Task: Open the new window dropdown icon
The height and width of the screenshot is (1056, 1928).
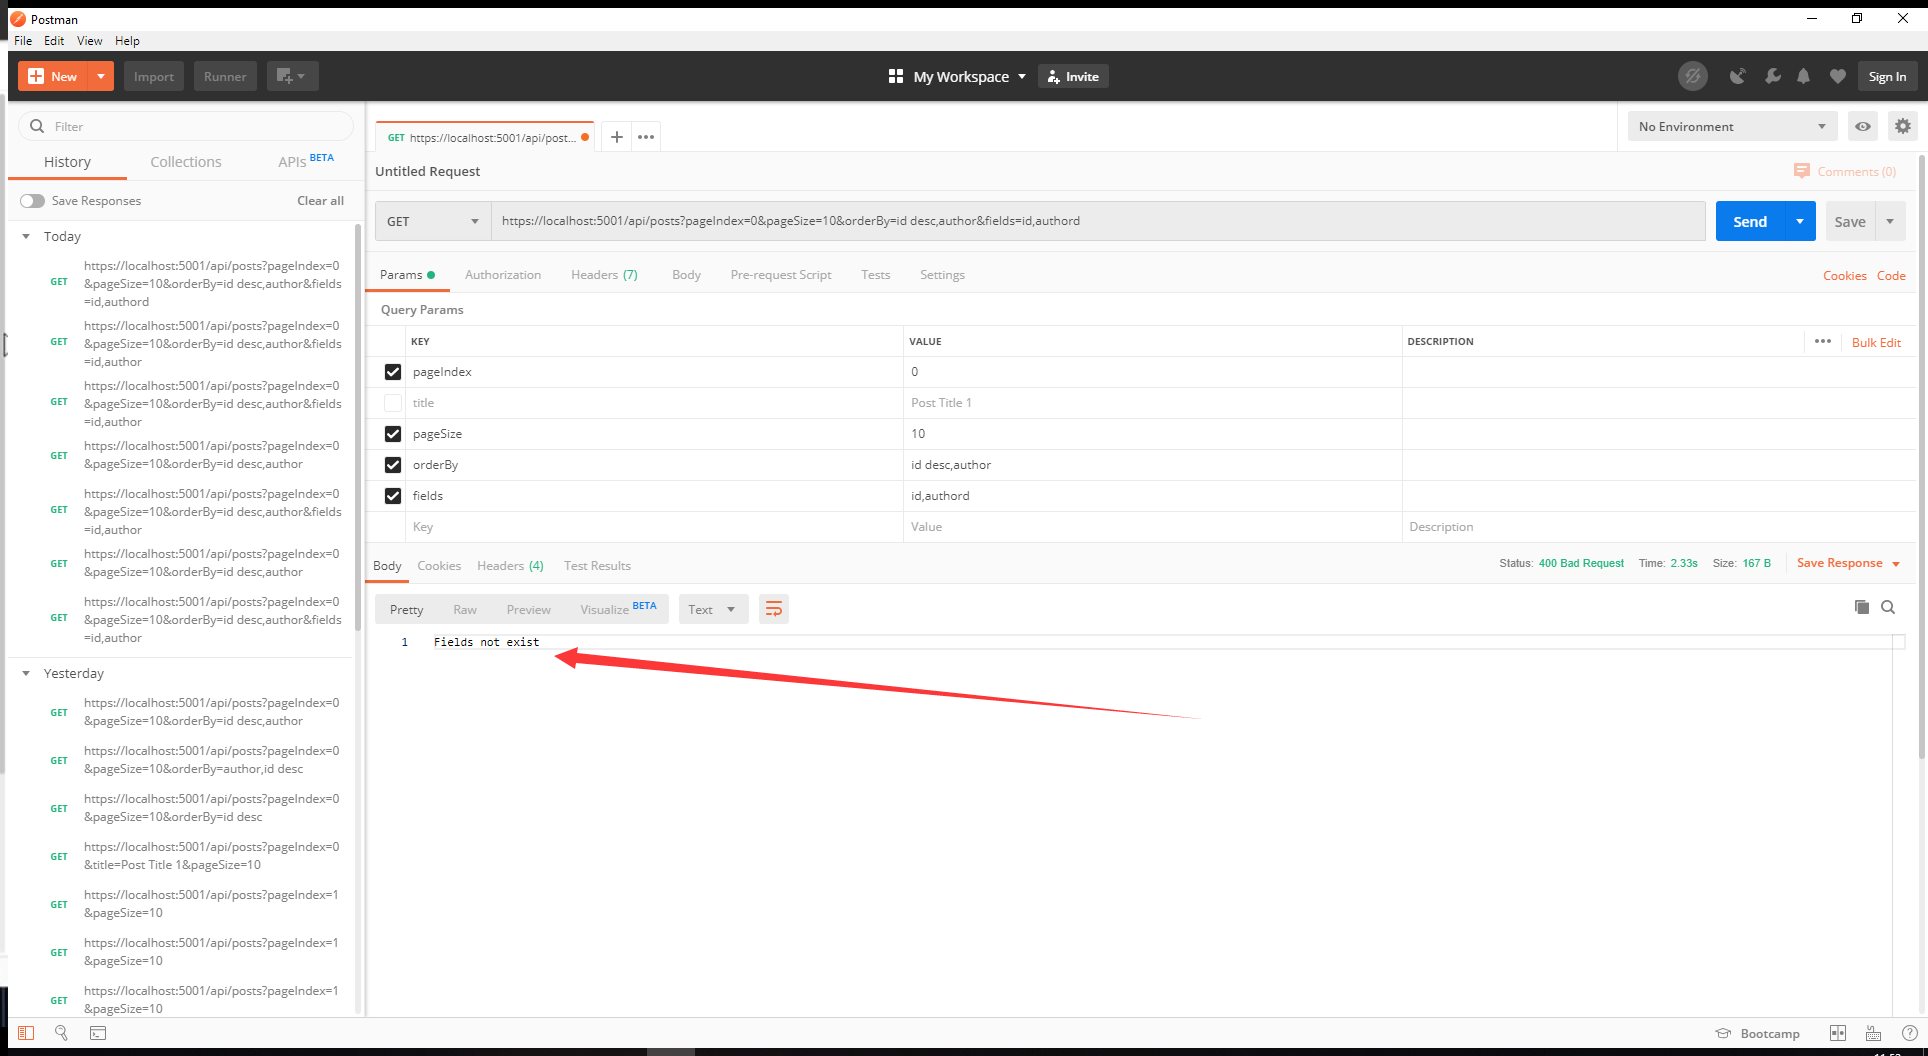Action: pyautogui.click(x=292, y=76)
